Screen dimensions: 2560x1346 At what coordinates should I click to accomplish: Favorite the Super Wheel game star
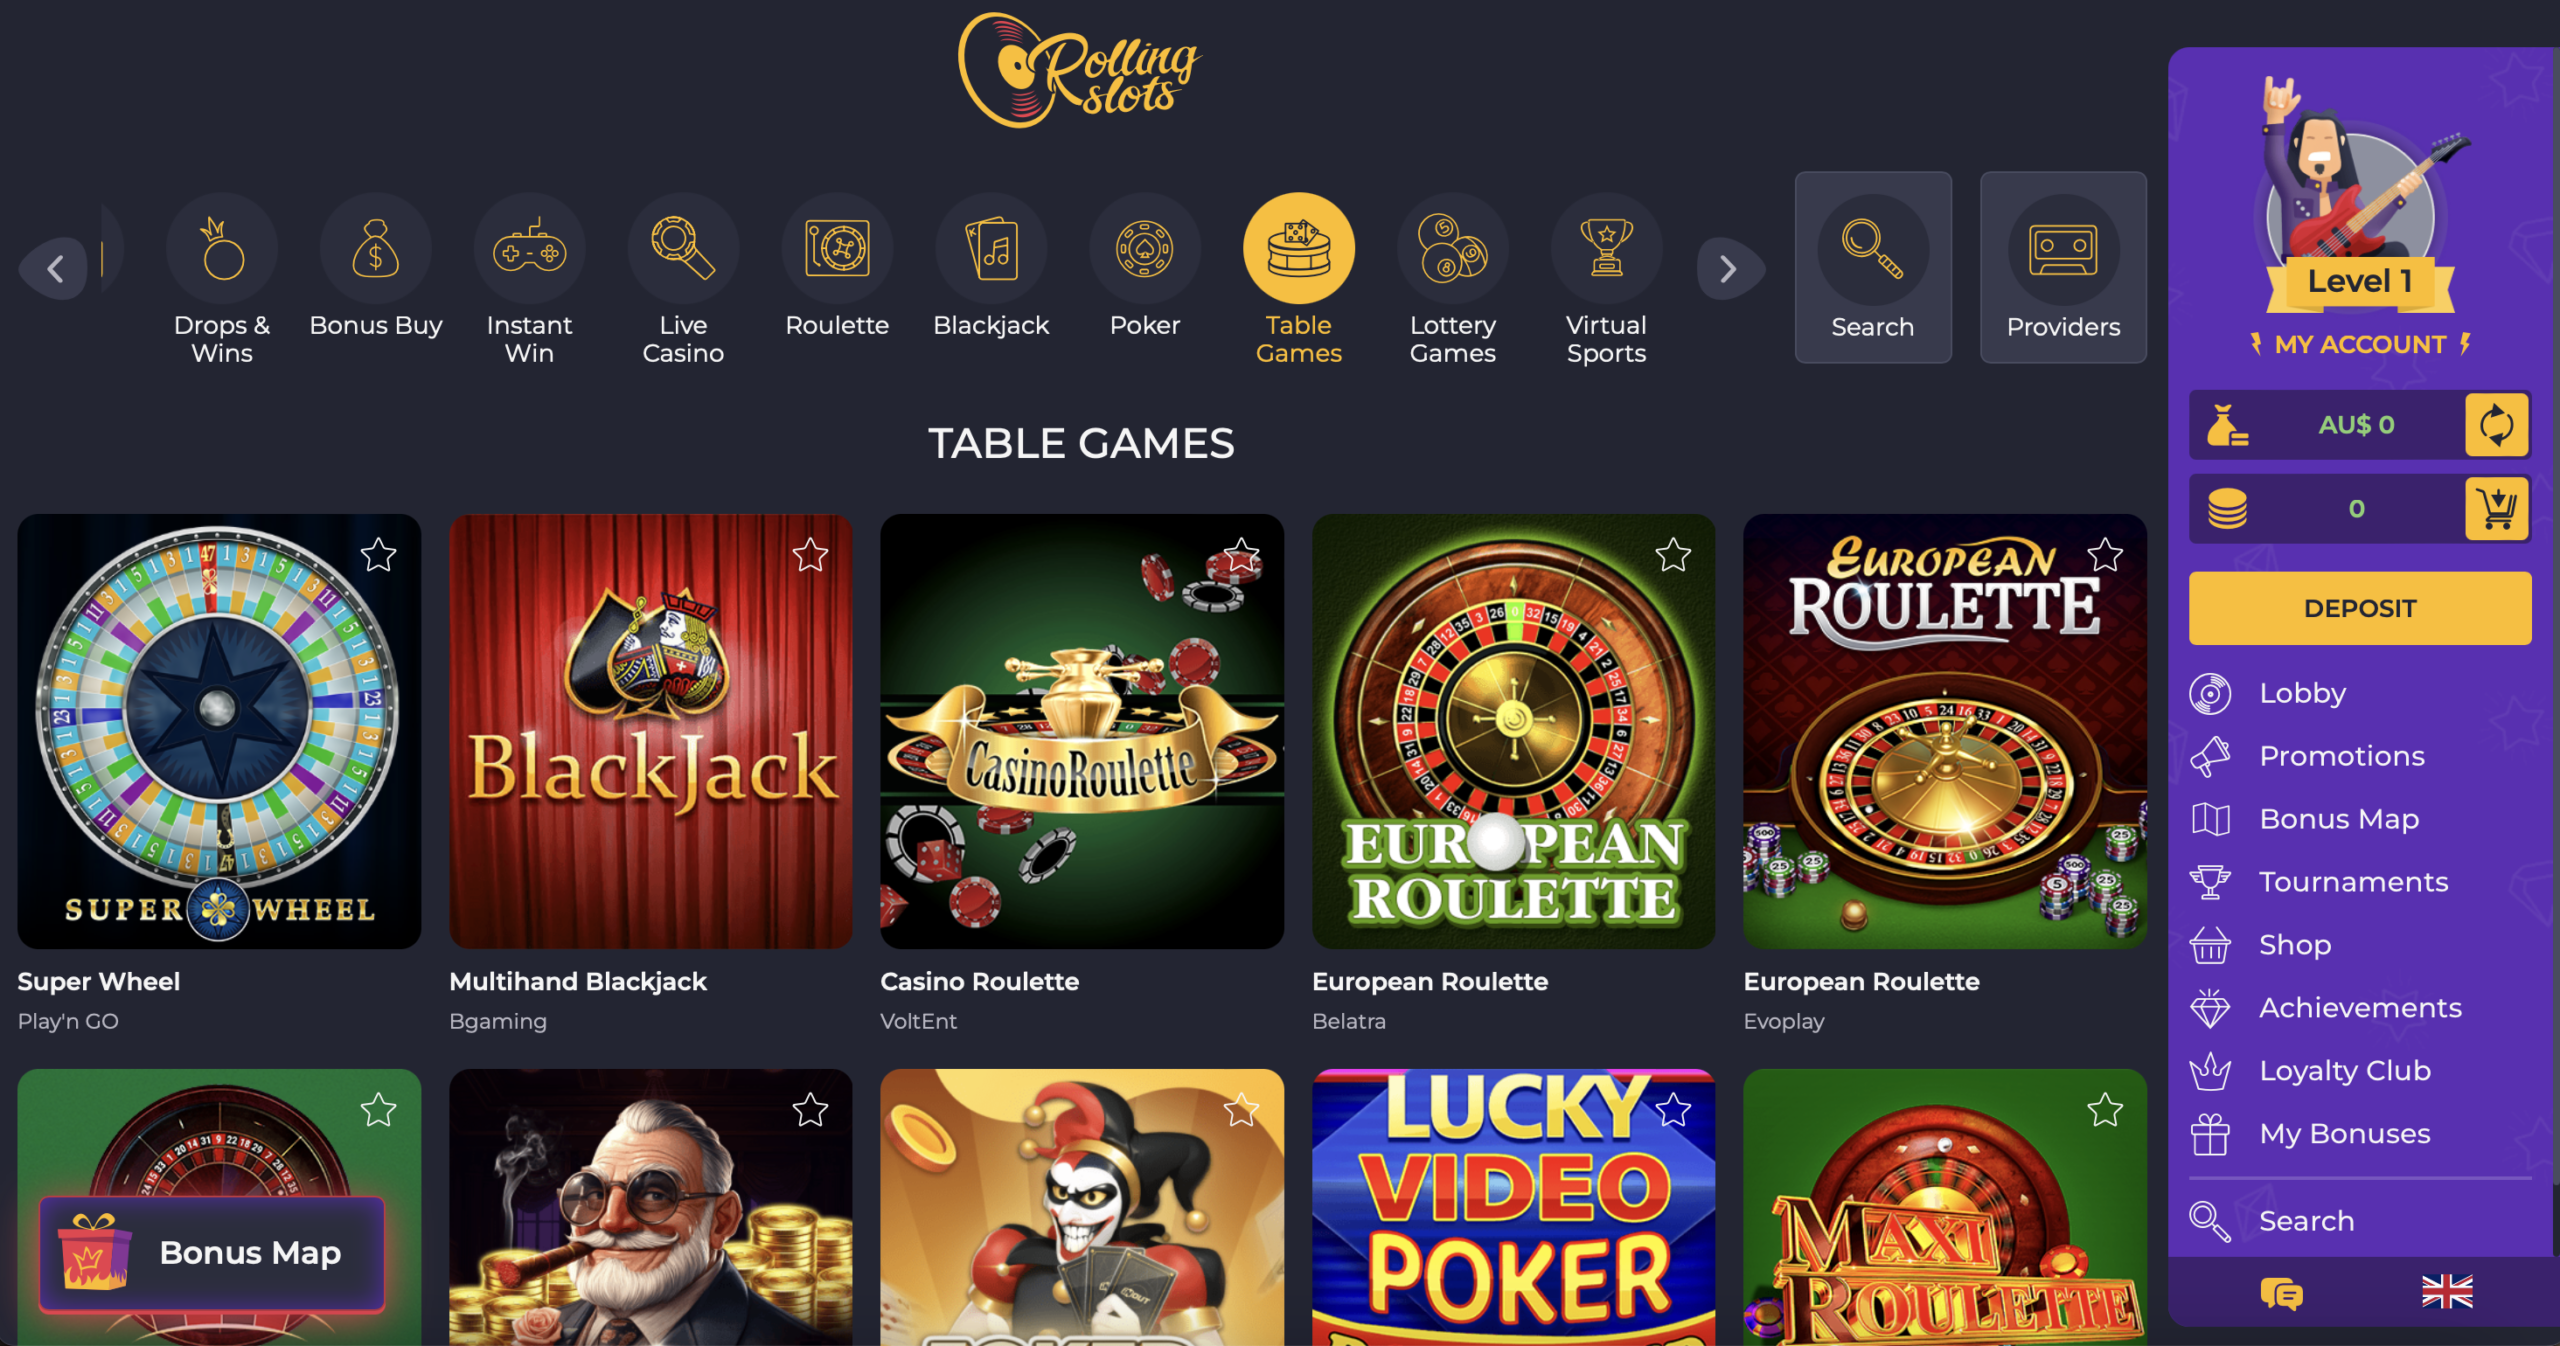379,555
